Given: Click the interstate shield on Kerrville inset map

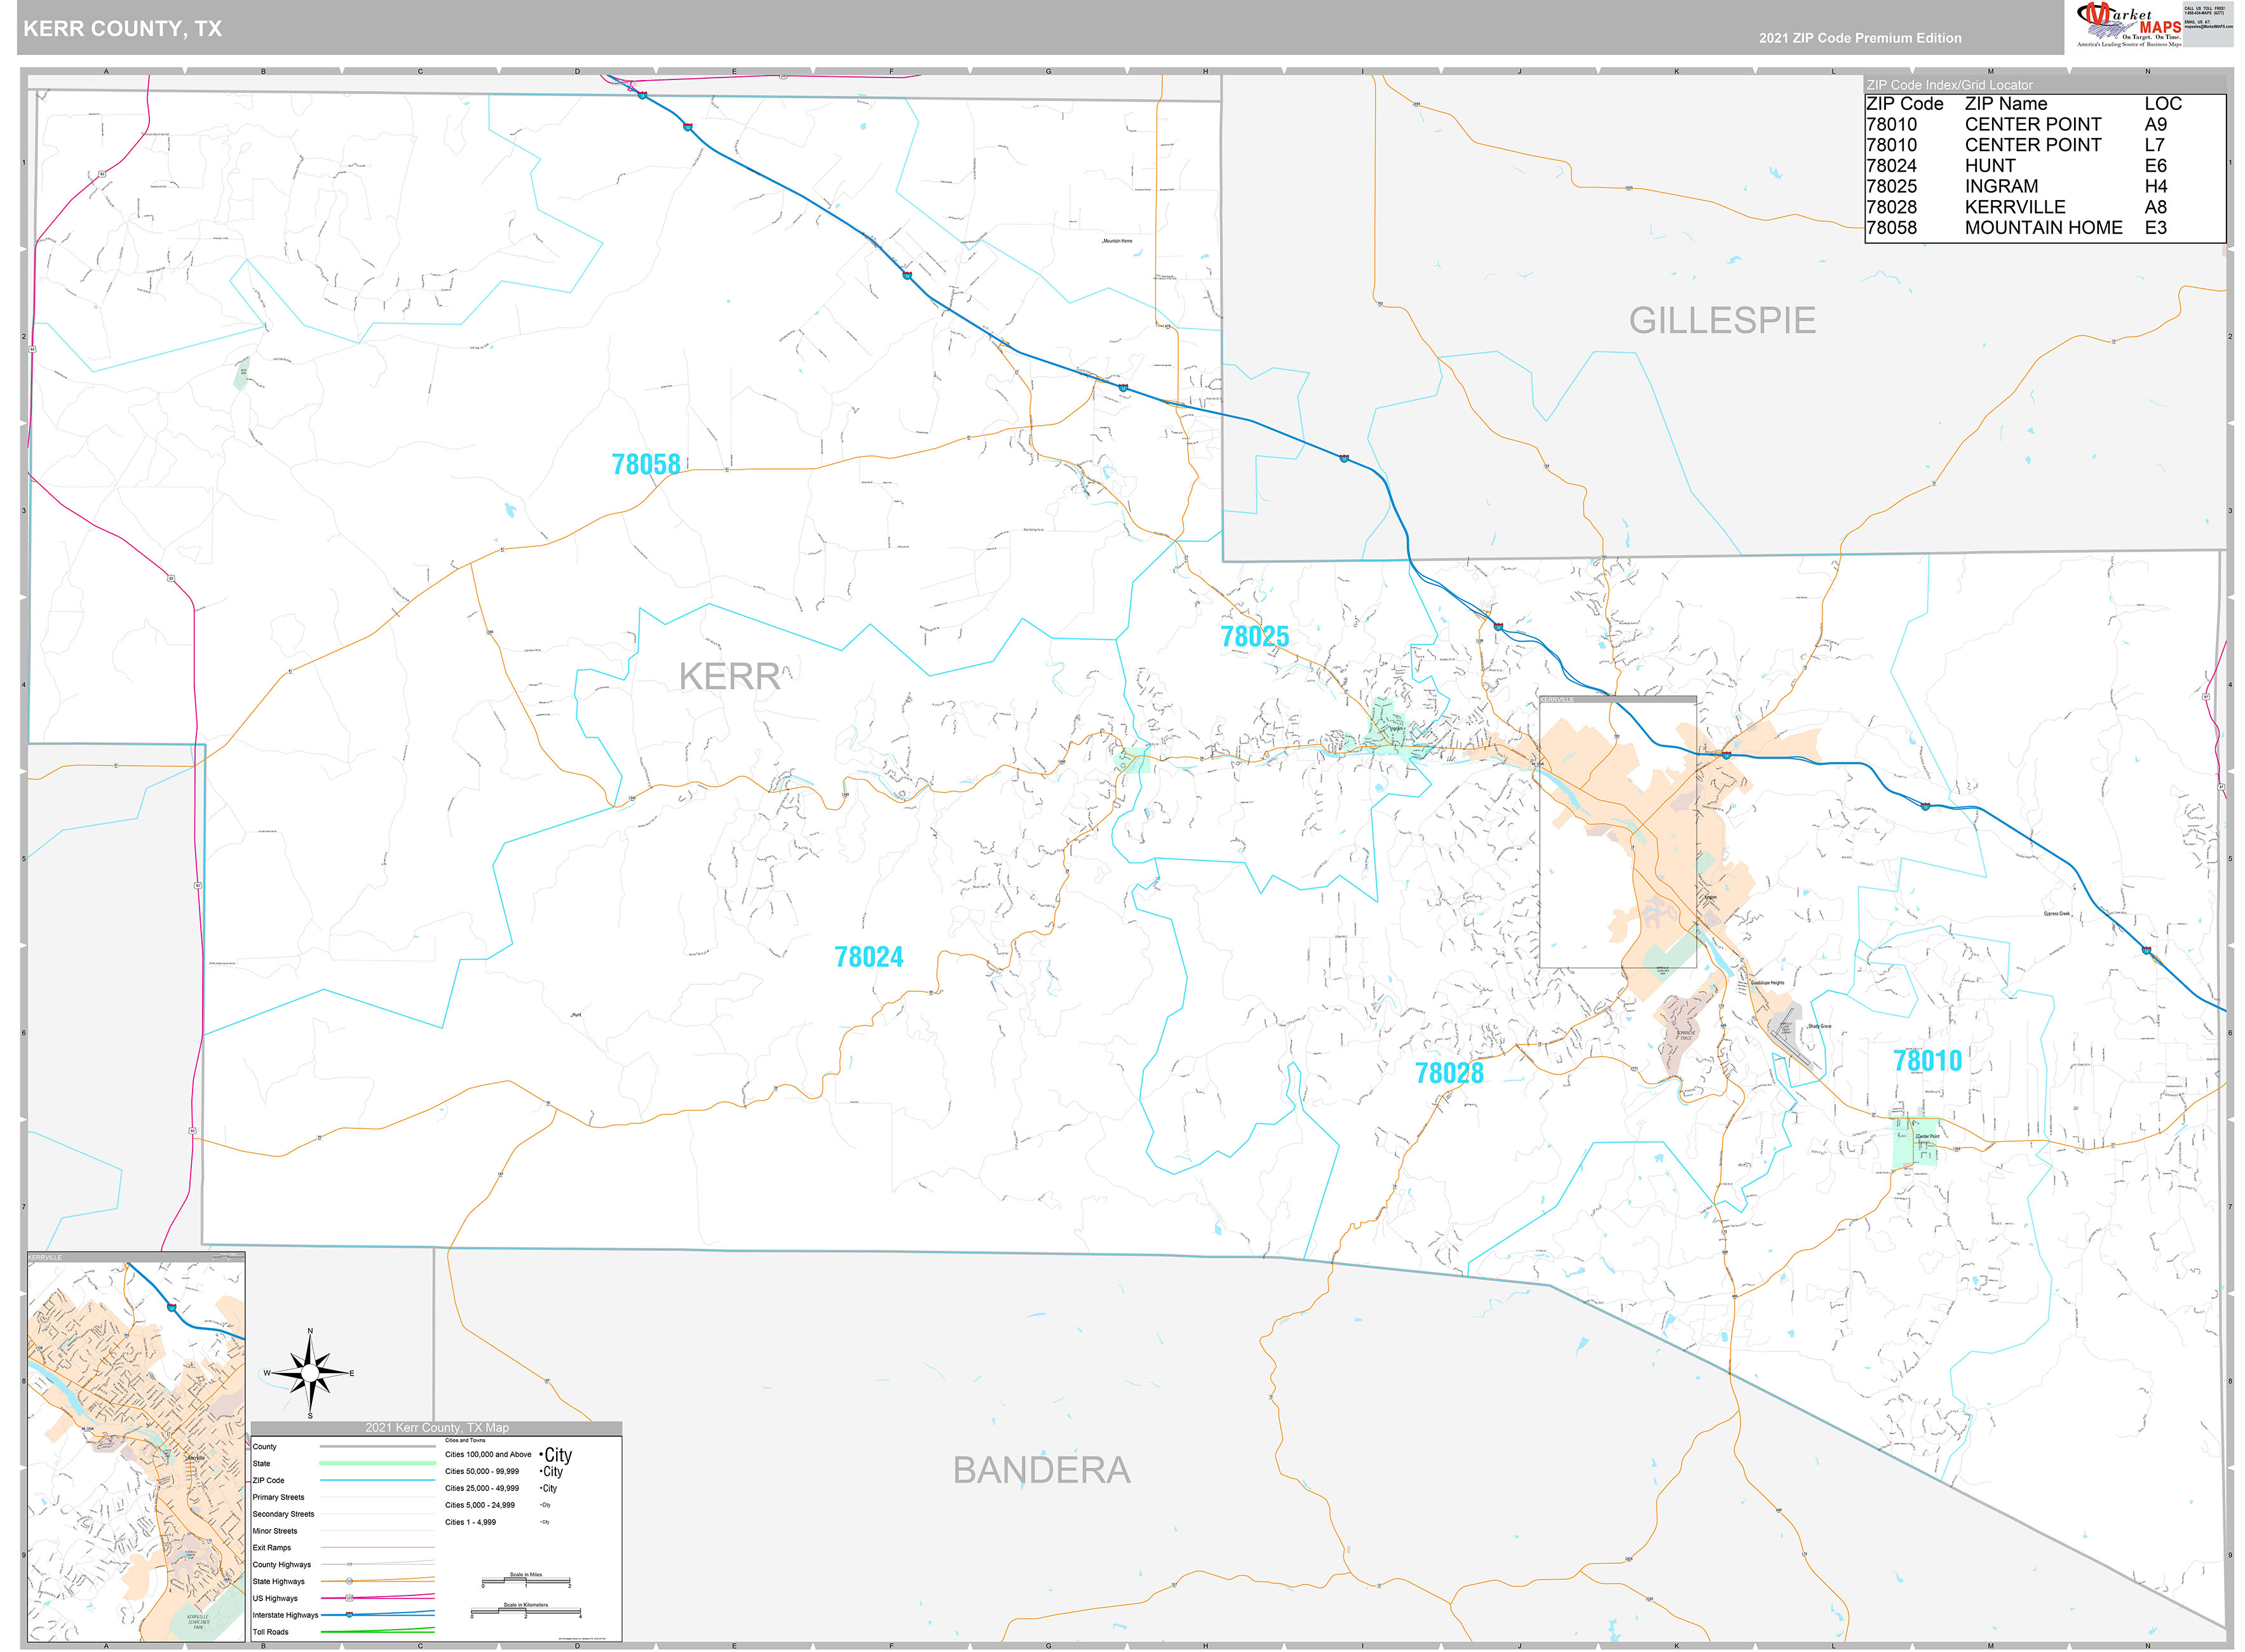Looking at the screenshot, I should (x=172, y=1307).
